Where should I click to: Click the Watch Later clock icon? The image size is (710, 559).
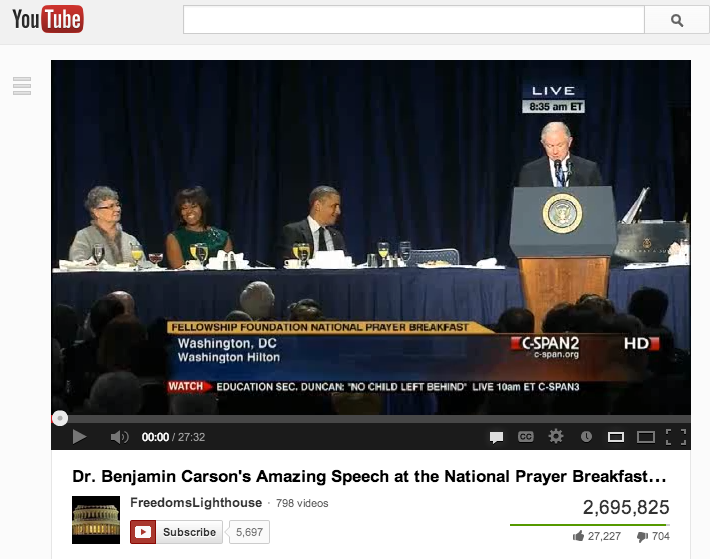point(586,437)
